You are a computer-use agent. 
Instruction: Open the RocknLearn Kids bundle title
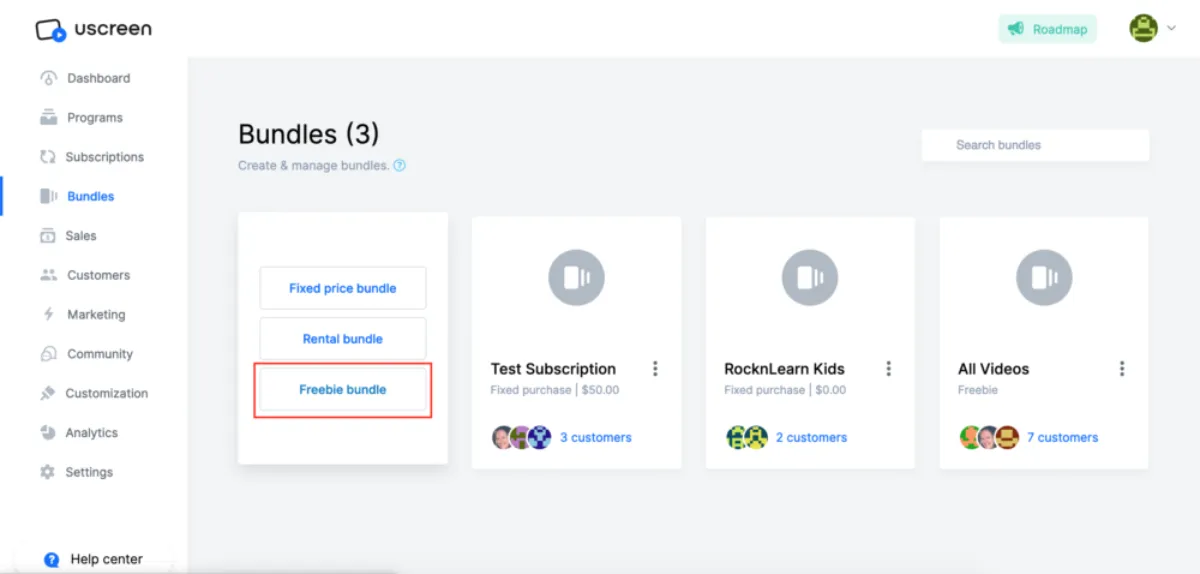pyautogui.click(x=784, y=369)
